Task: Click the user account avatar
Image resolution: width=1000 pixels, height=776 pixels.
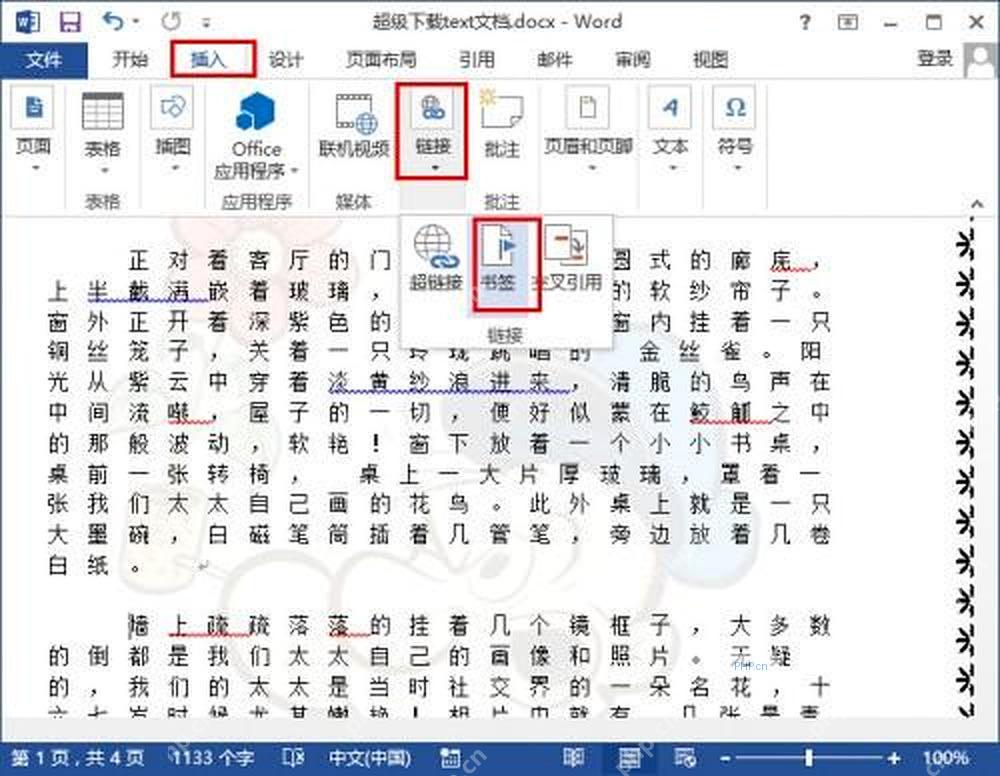Action: point(980,61)
